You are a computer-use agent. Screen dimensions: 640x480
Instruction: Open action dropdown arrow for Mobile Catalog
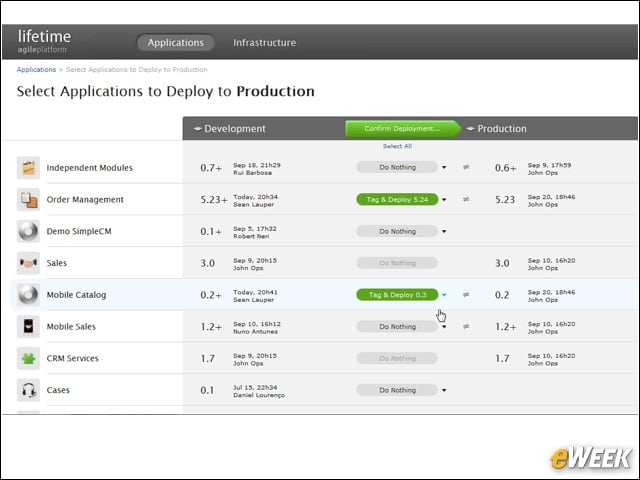(444, 295)
